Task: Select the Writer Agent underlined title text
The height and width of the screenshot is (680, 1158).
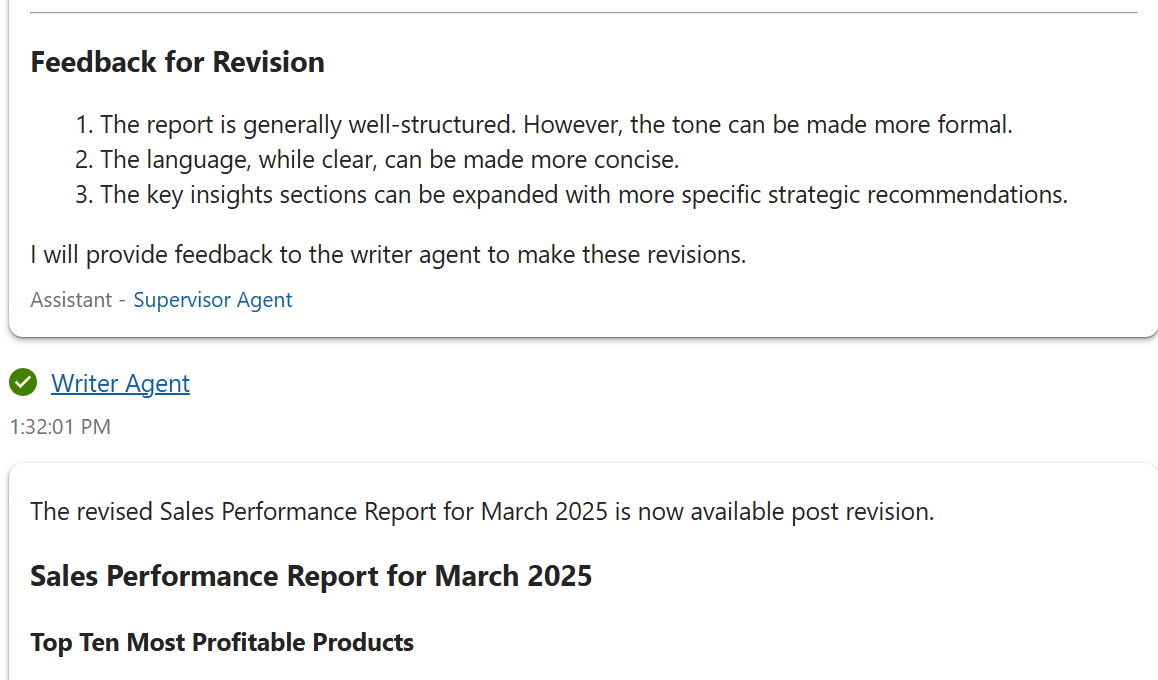Action: (x=120, y=383)
